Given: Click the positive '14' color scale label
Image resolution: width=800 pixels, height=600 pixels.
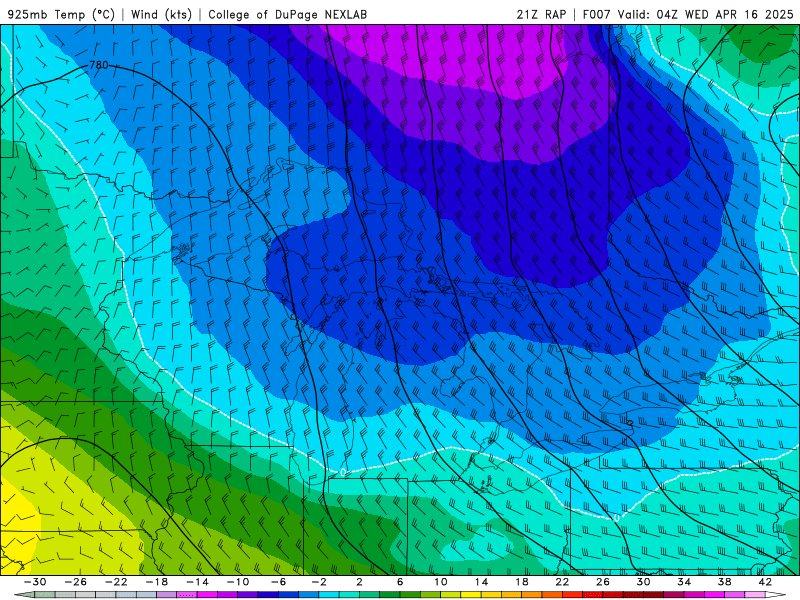Looking at the screenshot, I should [x=481, y=582].
